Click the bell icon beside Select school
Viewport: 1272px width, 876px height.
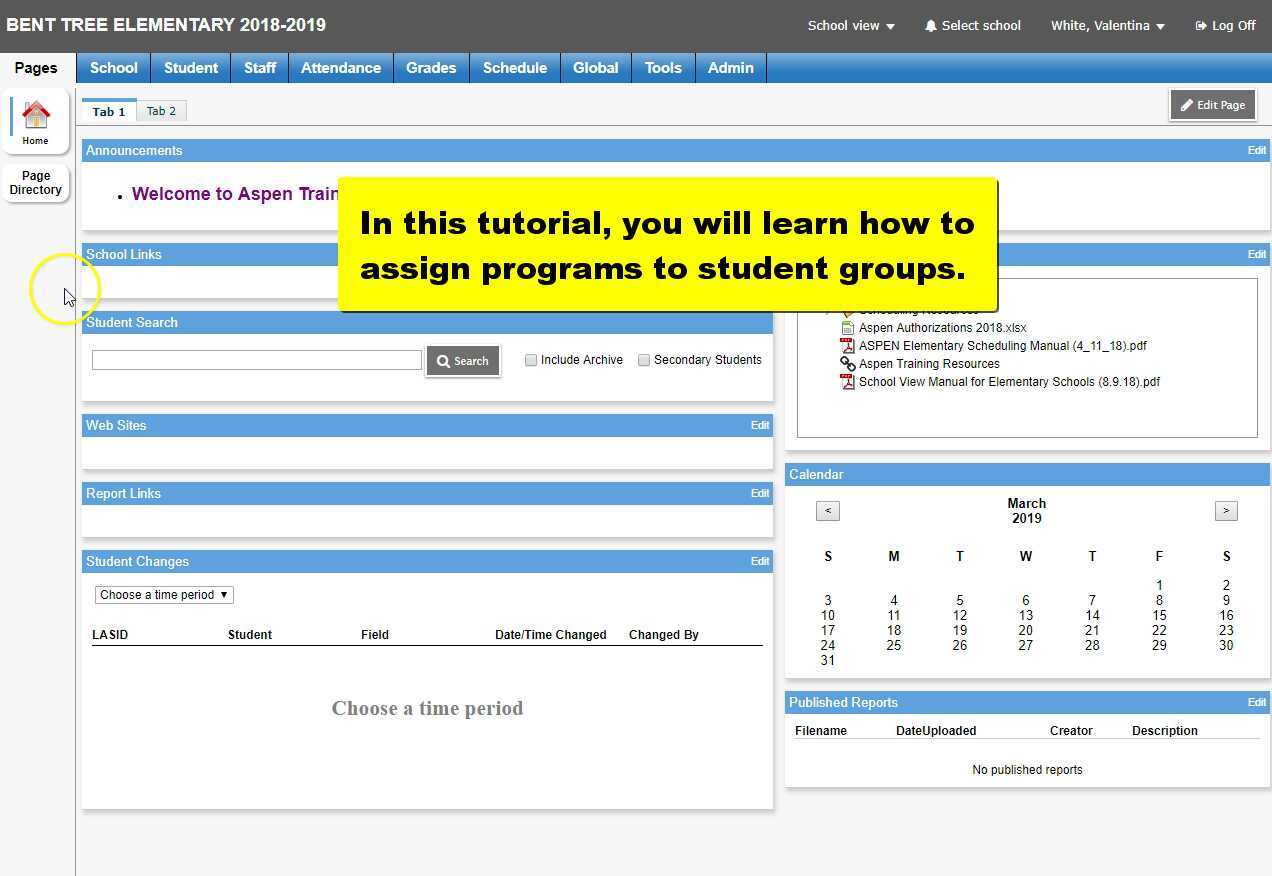click(x=930, y=25)
